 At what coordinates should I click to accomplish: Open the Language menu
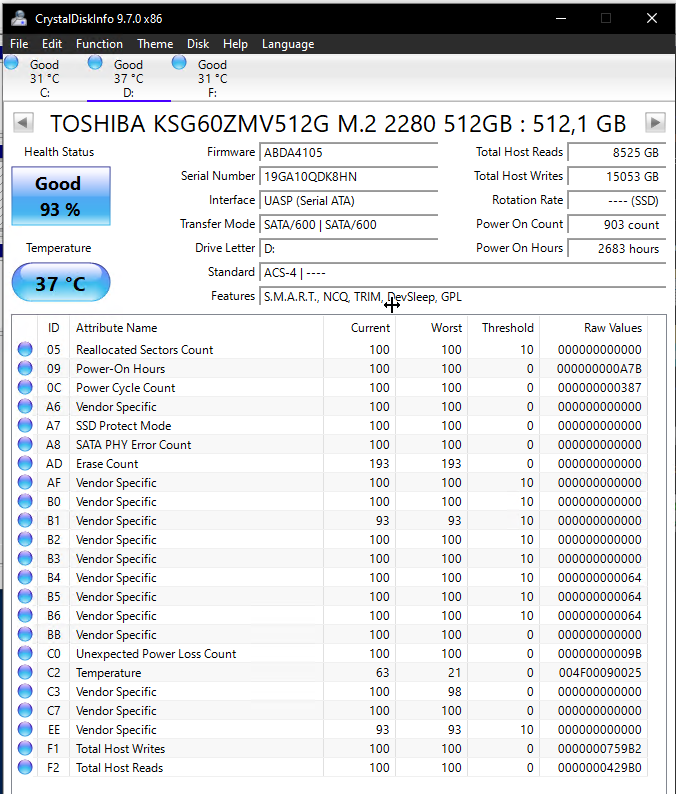[288, 44]
